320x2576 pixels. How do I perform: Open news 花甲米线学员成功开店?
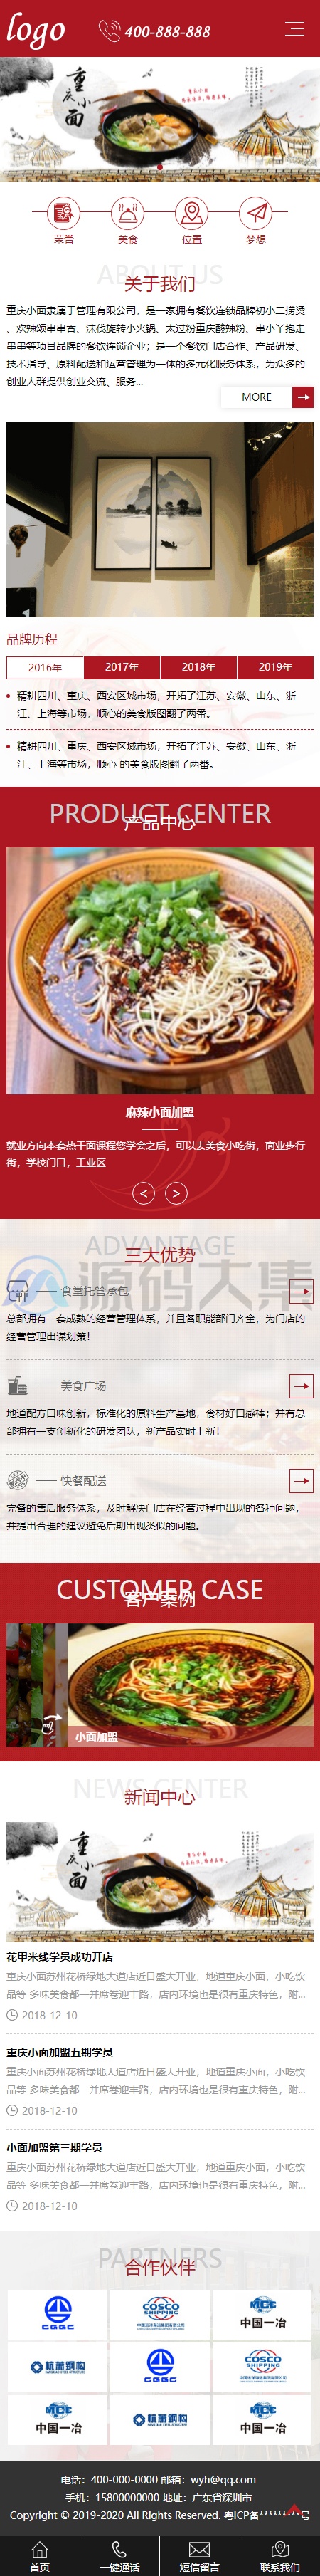(60, 1957)
